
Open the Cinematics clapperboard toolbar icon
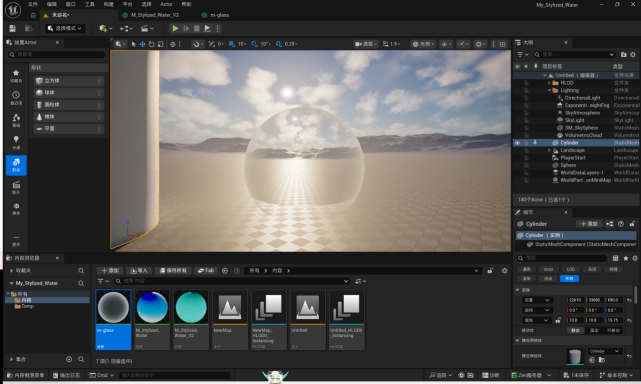147,29
